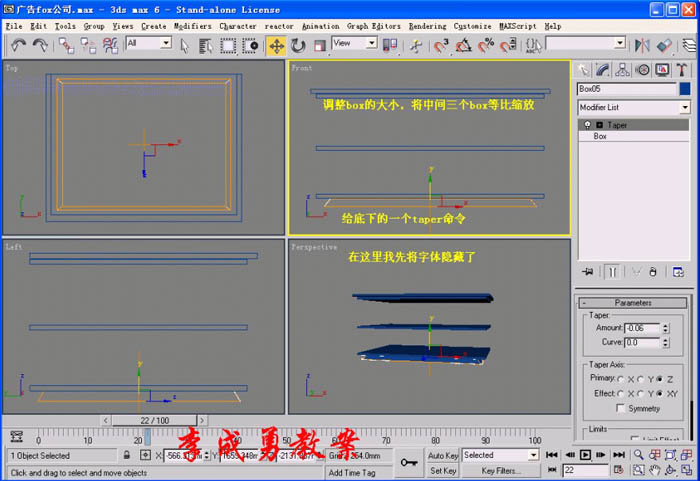Enable the Symmetry checkbox
The image size is (700, 481).
[x=620, y=408]
